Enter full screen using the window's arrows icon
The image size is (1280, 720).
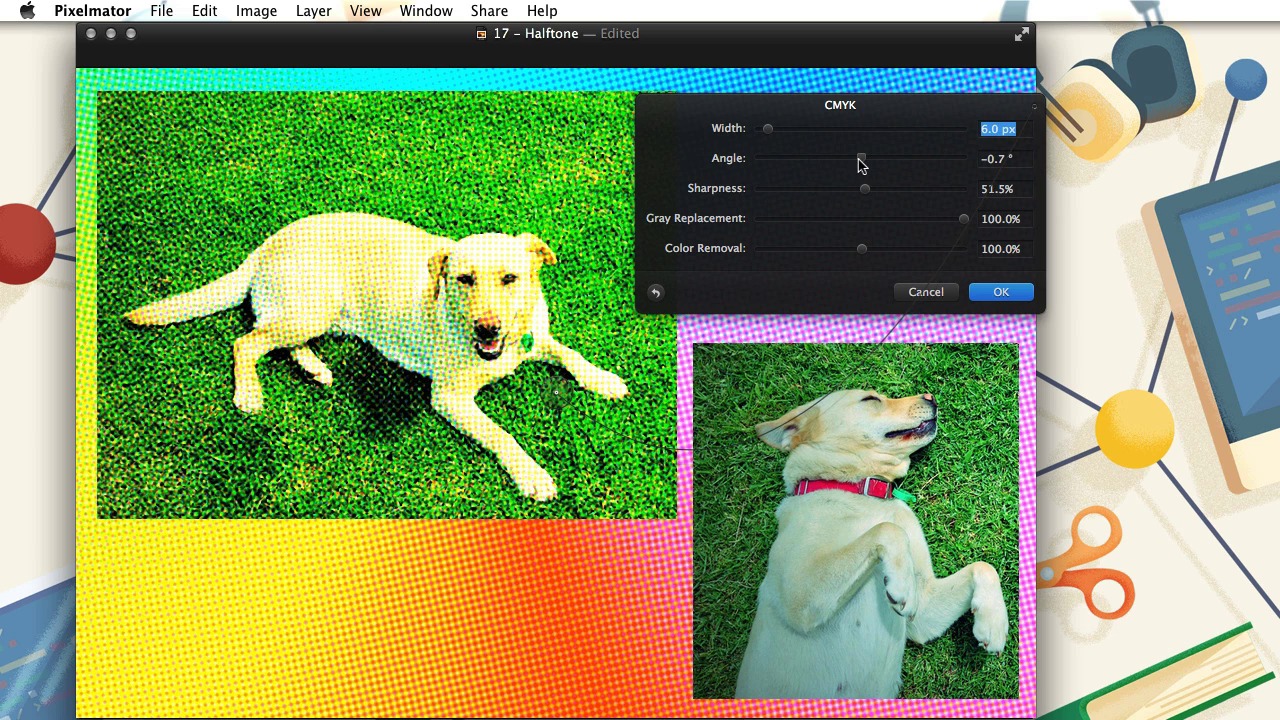1021,35
